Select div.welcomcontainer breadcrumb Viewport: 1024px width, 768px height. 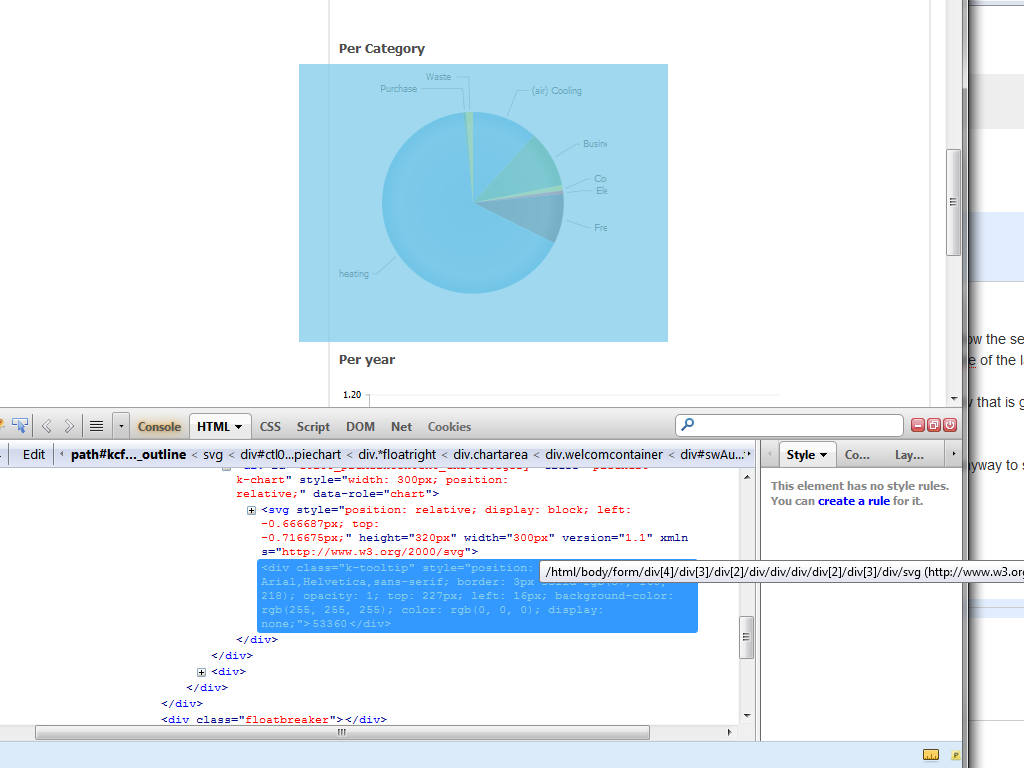[x=604, y=455]
